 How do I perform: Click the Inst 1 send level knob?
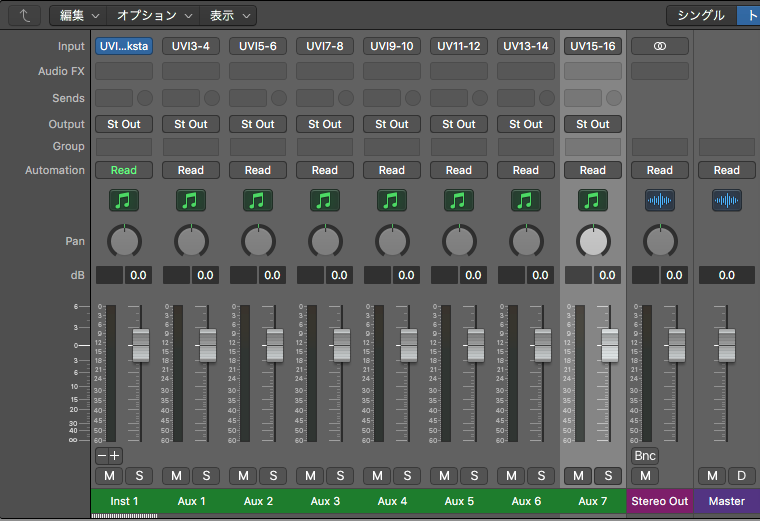(145, 98)
